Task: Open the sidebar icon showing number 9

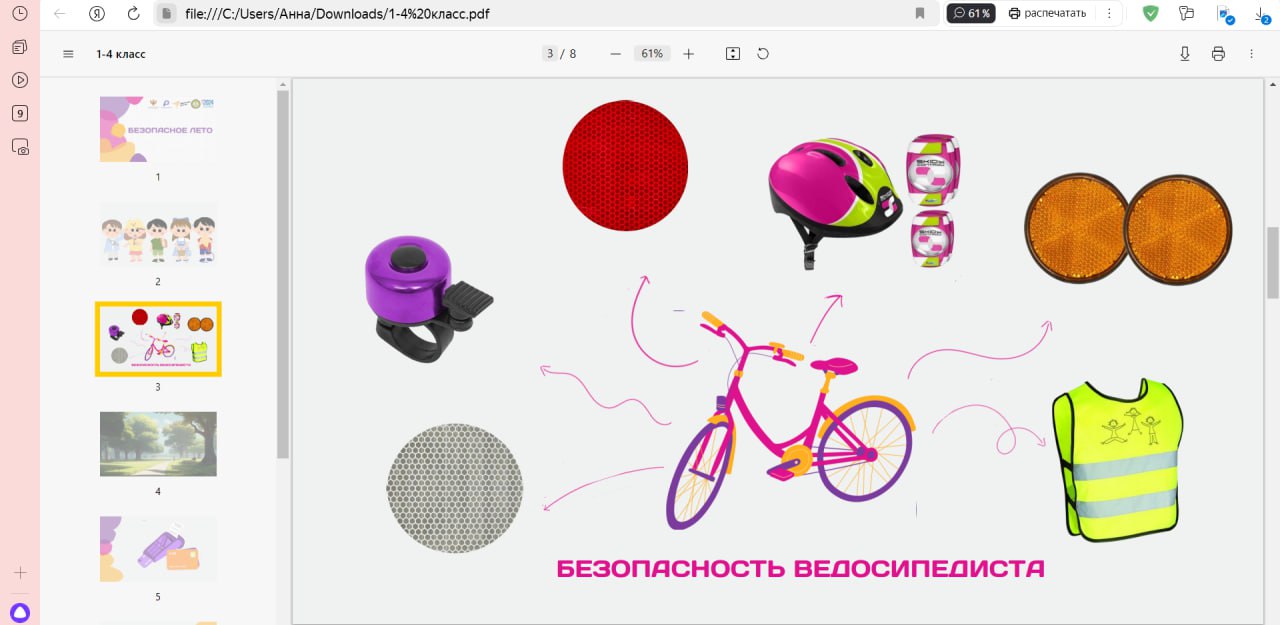Action: pos(19,113)
